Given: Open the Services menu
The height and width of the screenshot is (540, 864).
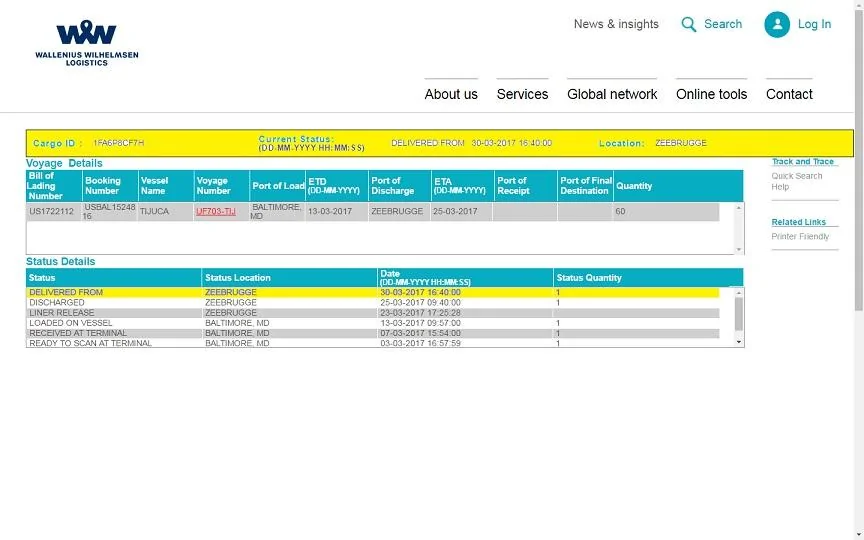Looking at the screenshot, I should [522, 94].
